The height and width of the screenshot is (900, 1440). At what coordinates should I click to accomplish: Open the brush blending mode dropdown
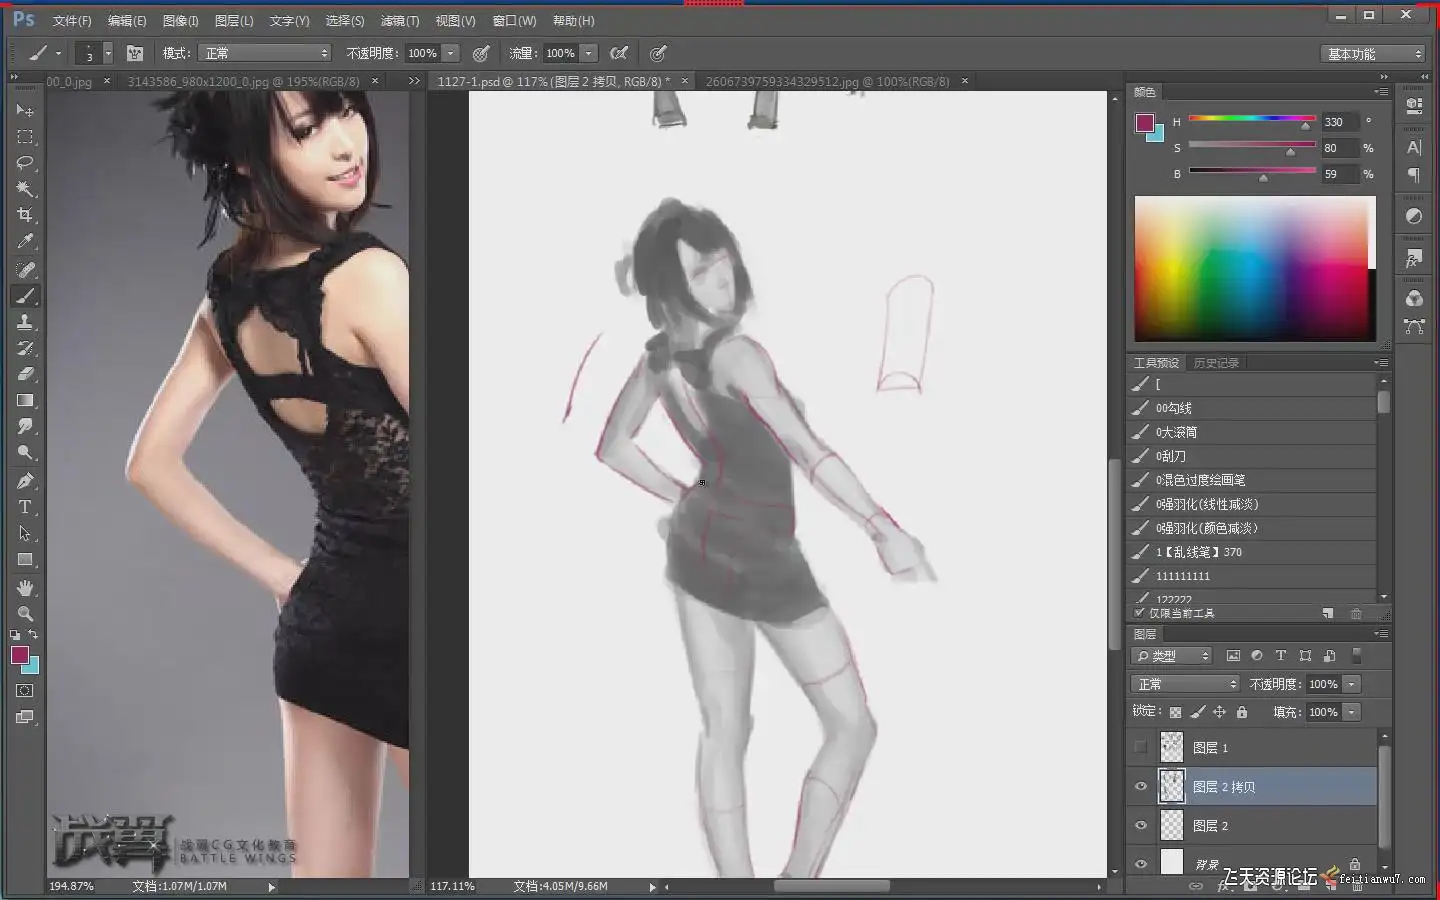(264, 53)
